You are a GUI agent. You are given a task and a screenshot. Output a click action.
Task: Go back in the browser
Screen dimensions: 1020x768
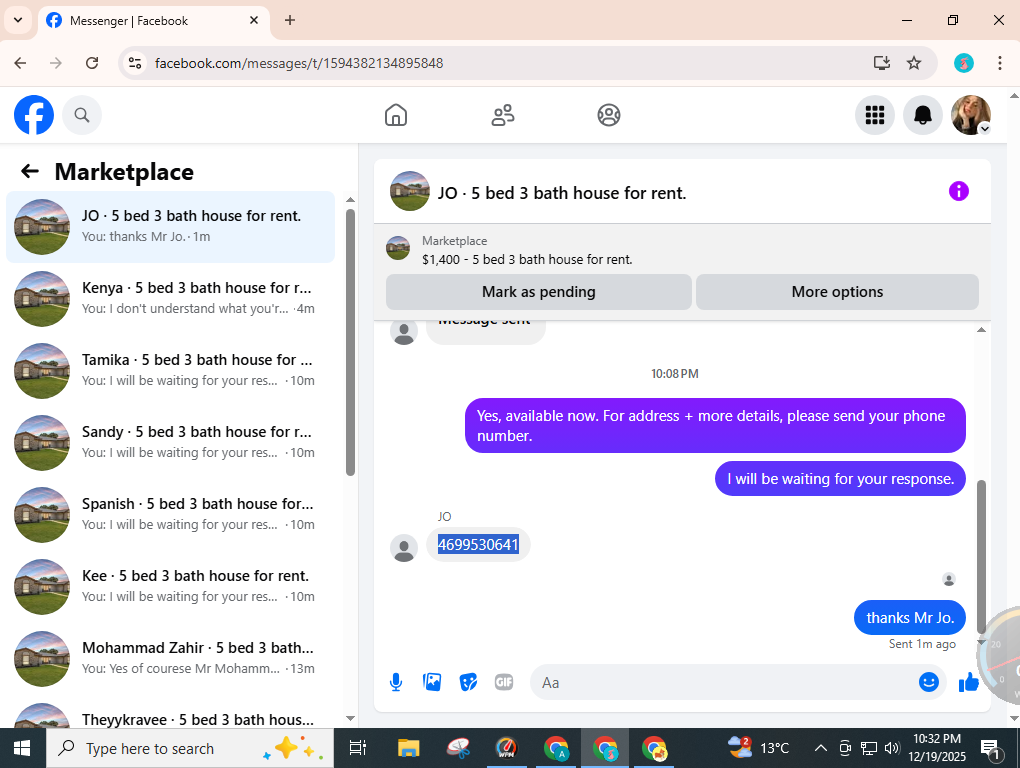[20, 63]
